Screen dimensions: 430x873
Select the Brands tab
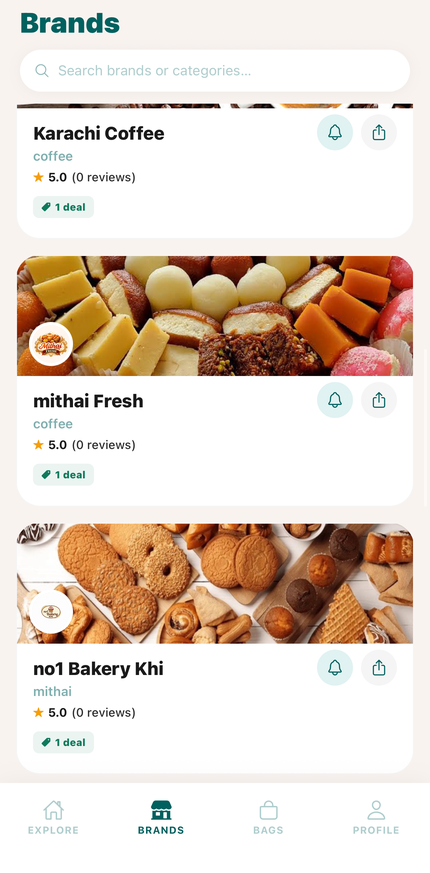pos(161,818)
